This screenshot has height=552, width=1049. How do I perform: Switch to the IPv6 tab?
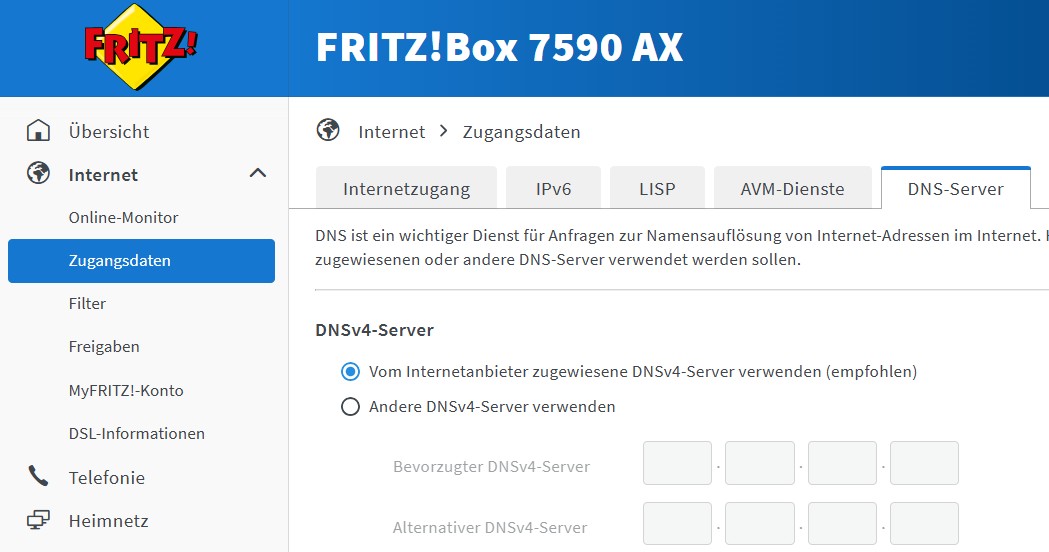(x=553, y=189)
